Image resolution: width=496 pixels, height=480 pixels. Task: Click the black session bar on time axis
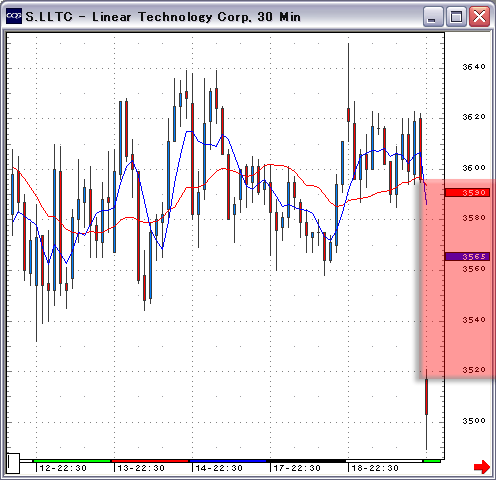pos(306,461)
